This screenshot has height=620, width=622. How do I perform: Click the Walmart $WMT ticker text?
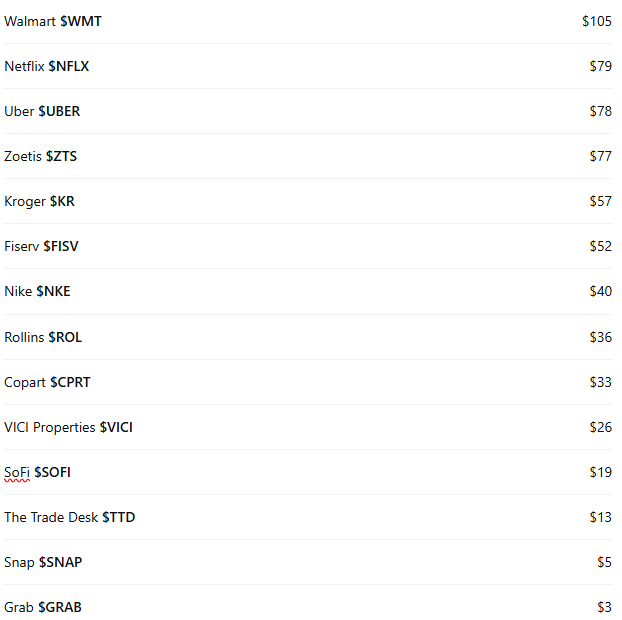tap(53, 21)
